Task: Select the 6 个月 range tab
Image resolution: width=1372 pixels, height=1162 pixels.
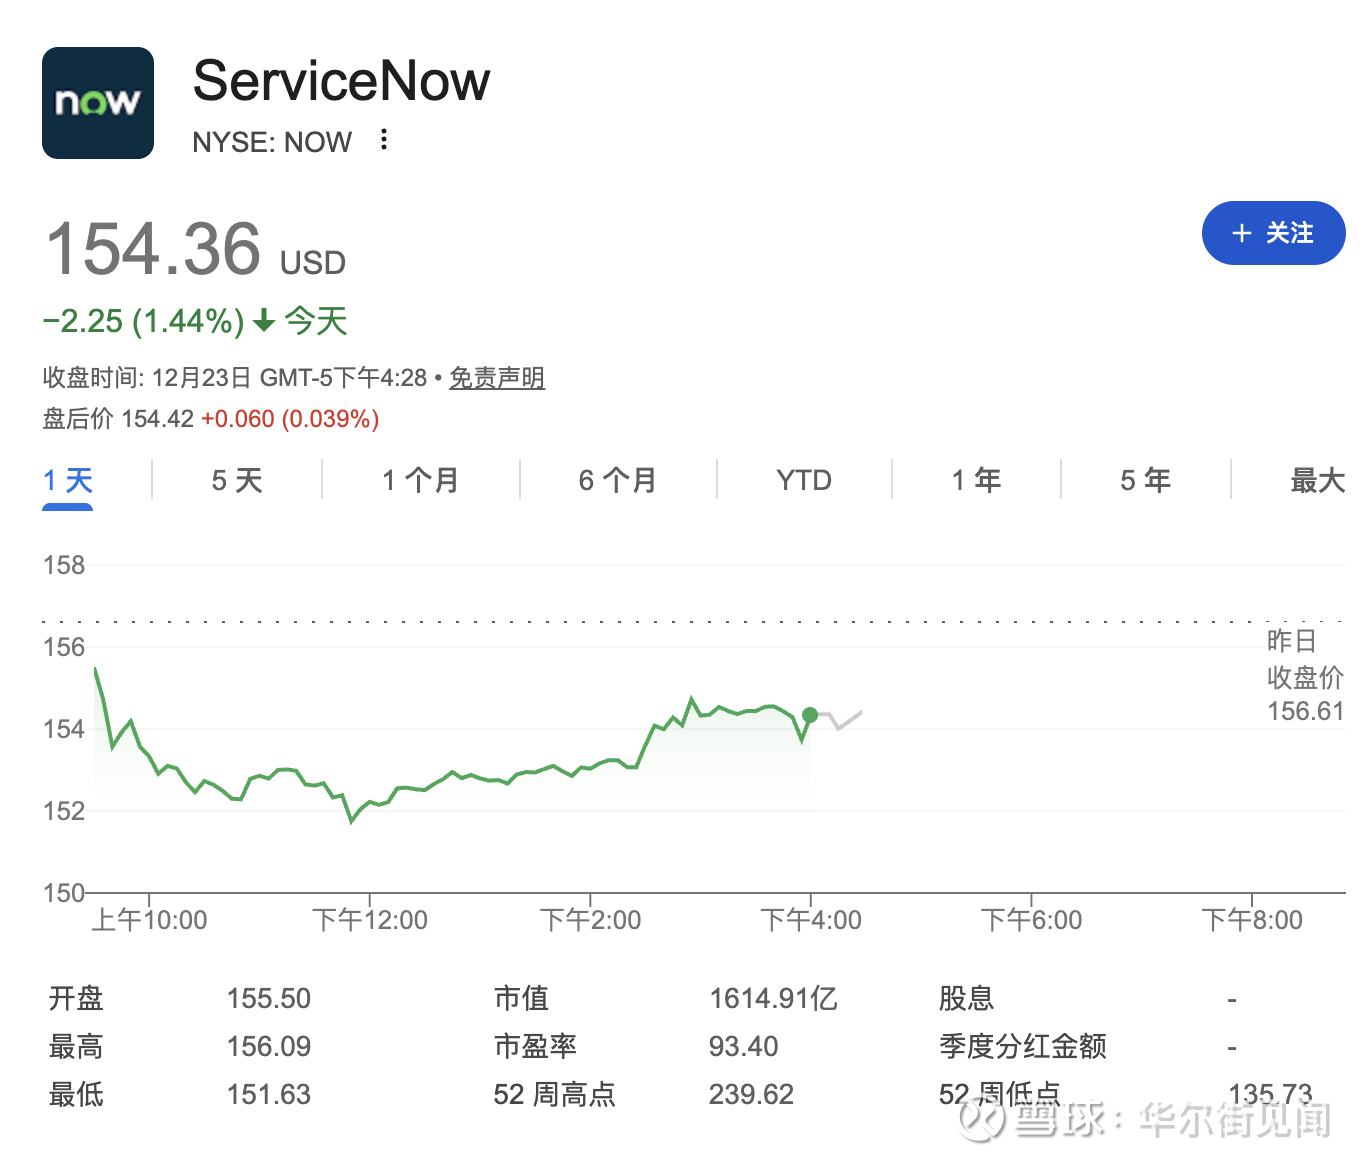Action: point(617,481)
